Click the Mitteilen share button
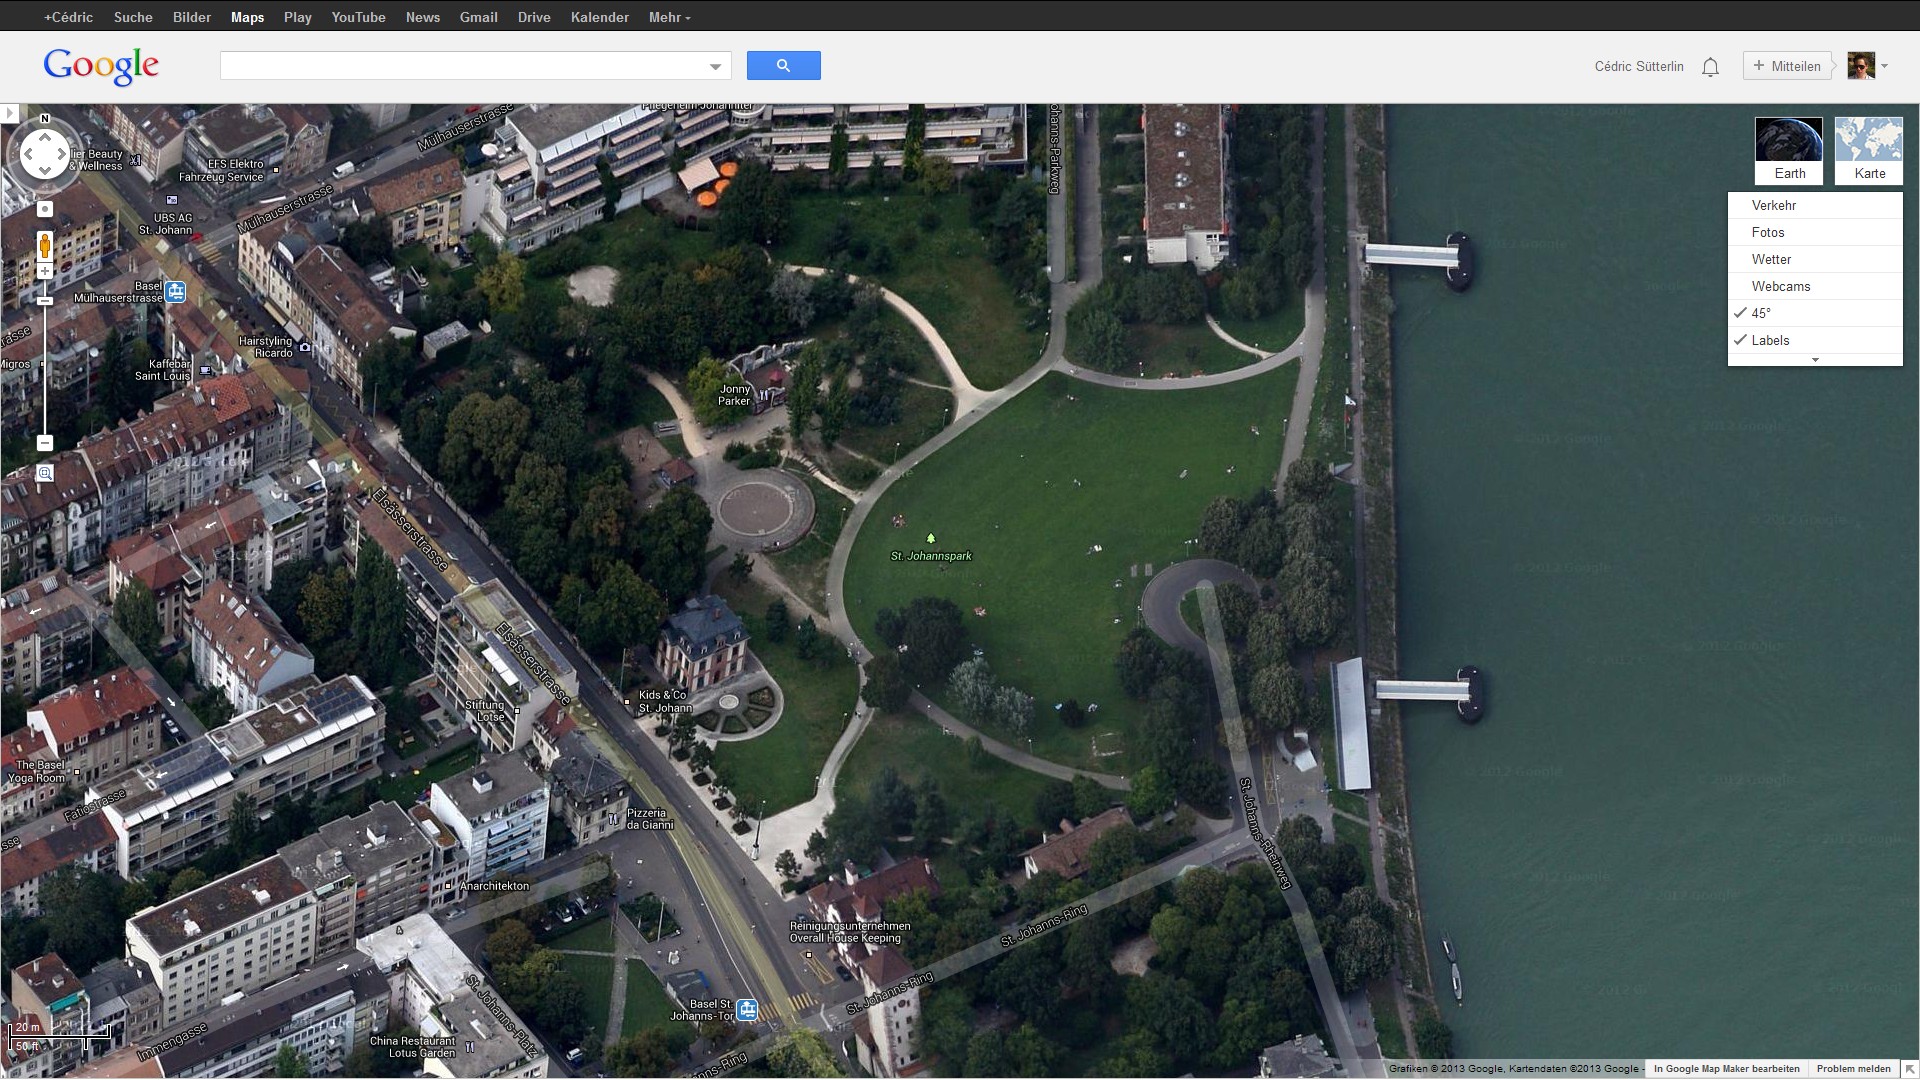This screenshot has height=1080, width=1920. [1787, 66]
